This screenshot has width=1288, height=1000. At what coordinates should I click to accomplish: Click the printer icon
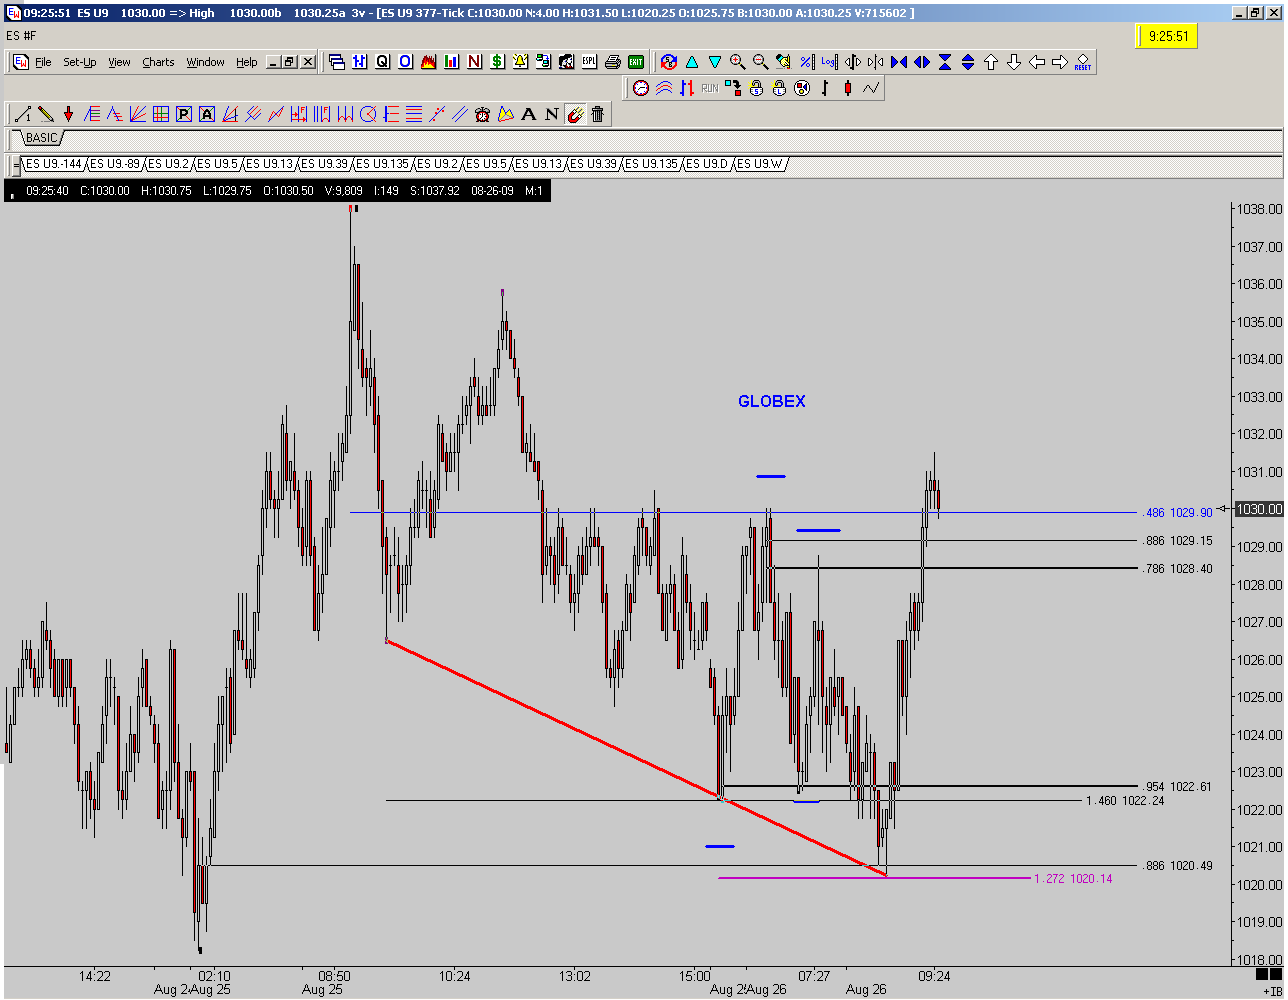point(613,62)
